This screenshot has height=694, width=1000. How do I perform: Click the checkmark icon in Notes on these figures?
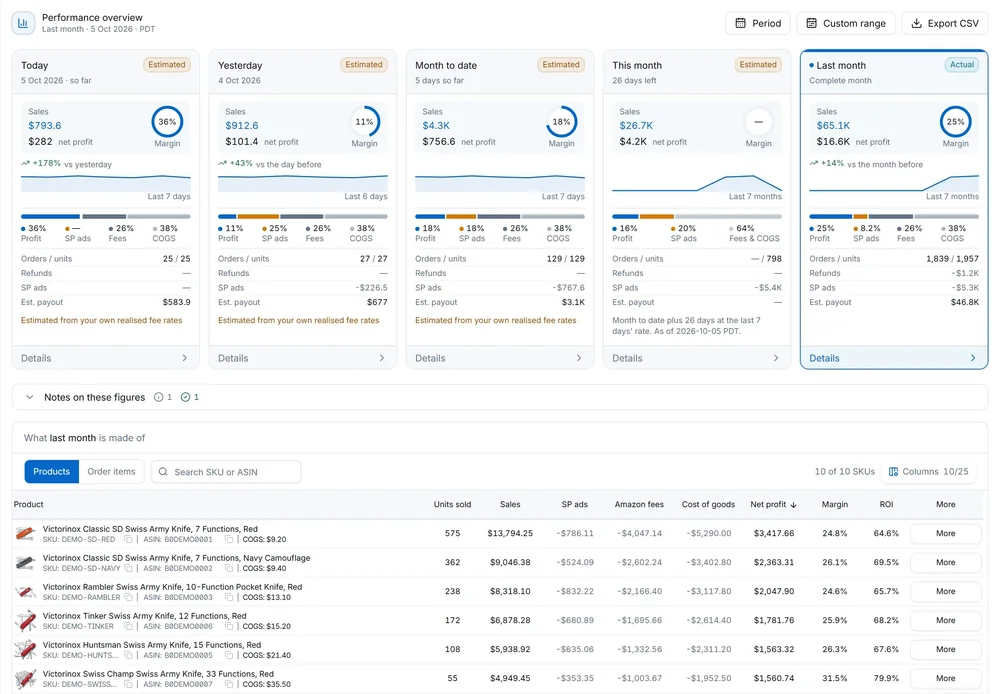point(185,397)
